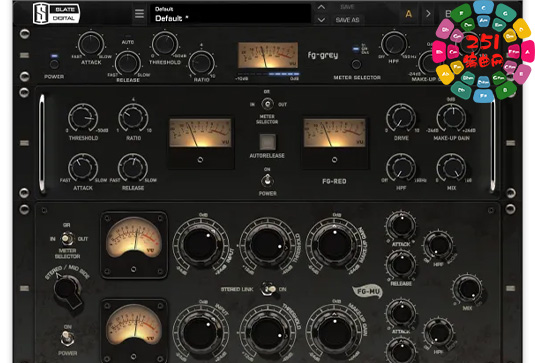Click the FG-Grey HPF knob

394,44
